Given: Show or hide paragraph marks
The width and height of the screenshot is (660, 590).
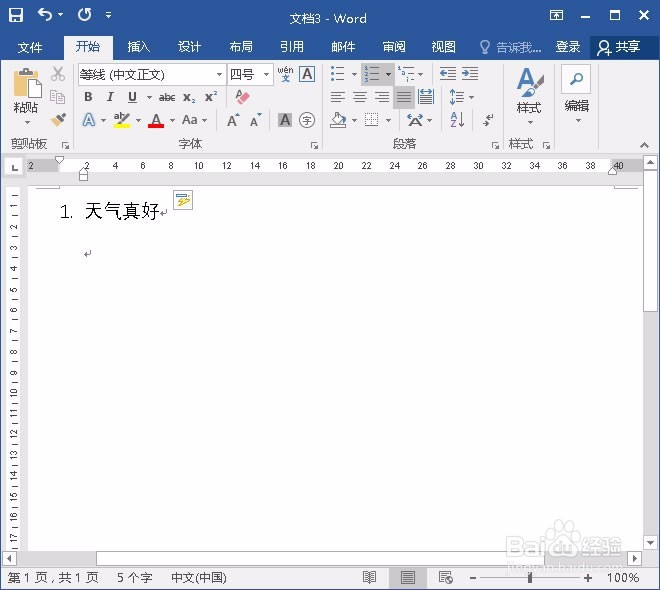Looking at the screenshot, I should (x=488, y=120).
